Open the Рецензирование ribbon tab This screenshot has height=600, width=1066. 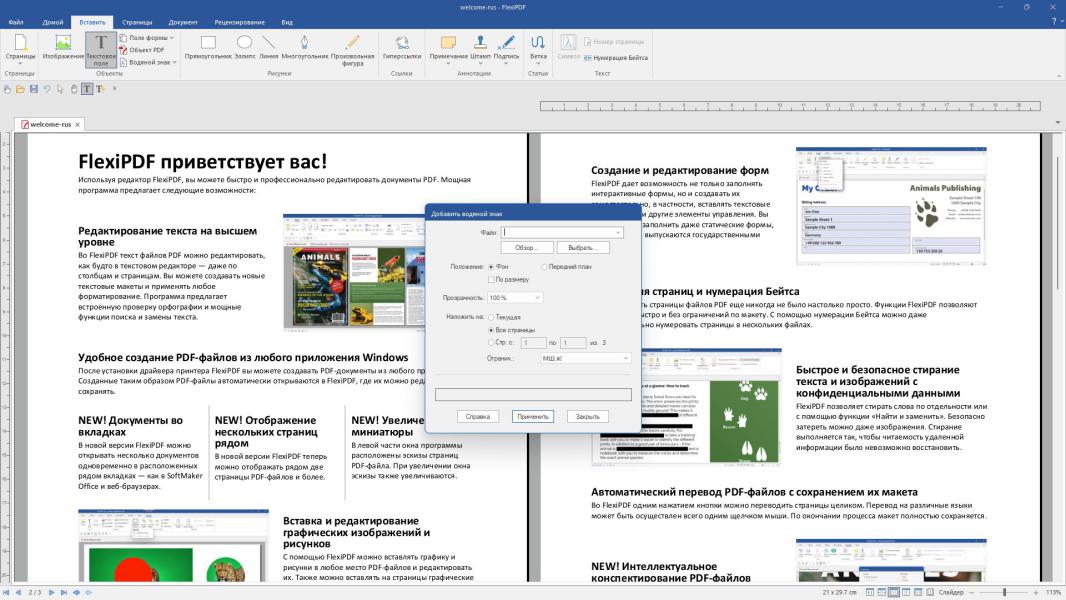(241, 21)
